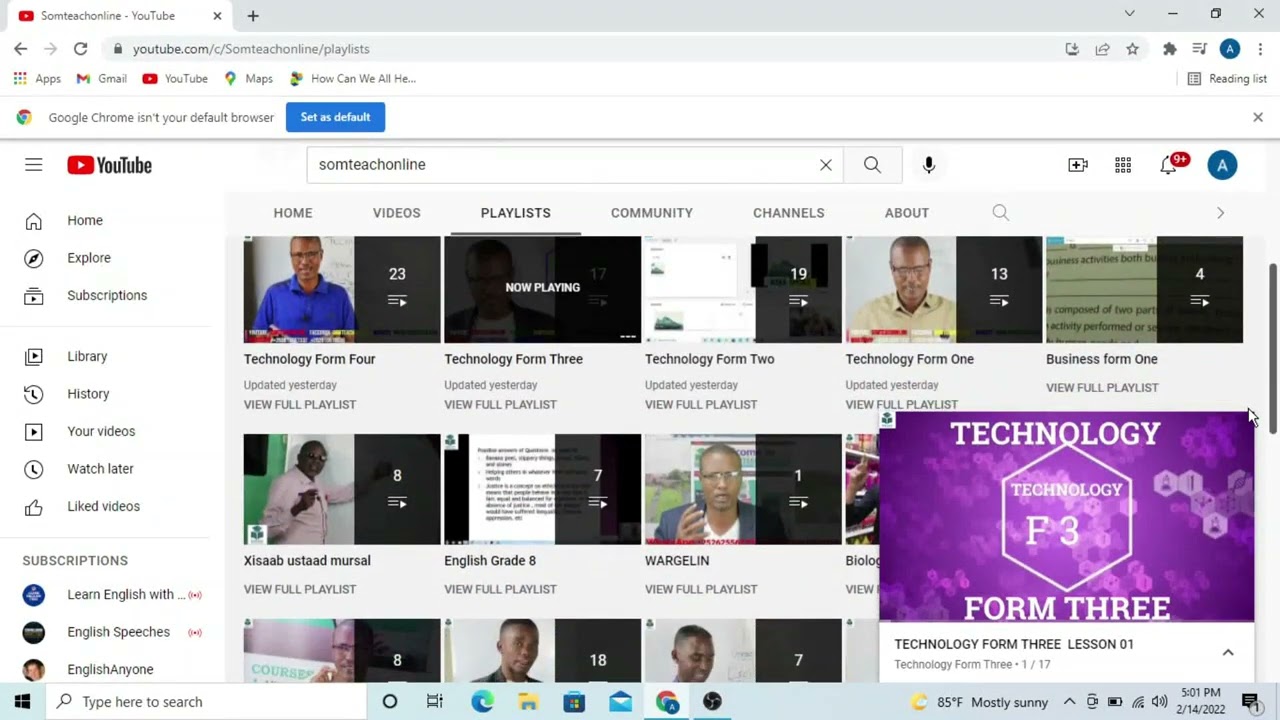Run search with the magnifier button
The width and height of the screenshot is (1280, 720).
(872, 165)
